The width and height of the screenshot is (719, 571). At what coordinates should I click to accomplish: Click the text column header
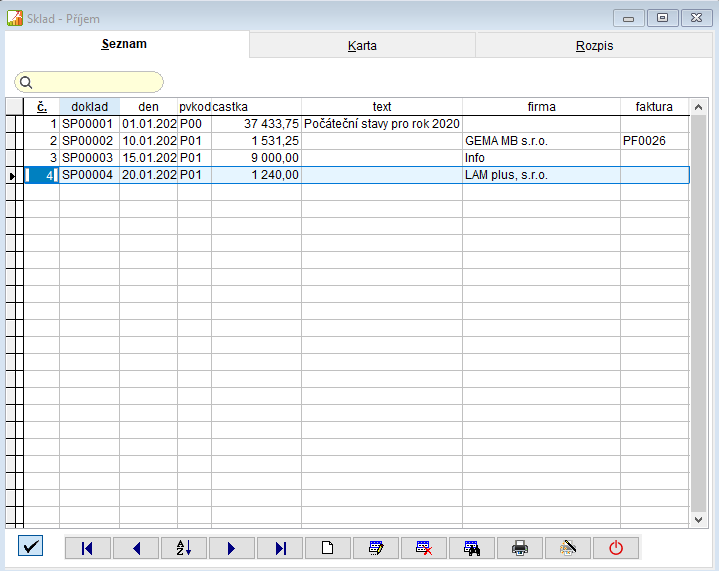[382, 107]
